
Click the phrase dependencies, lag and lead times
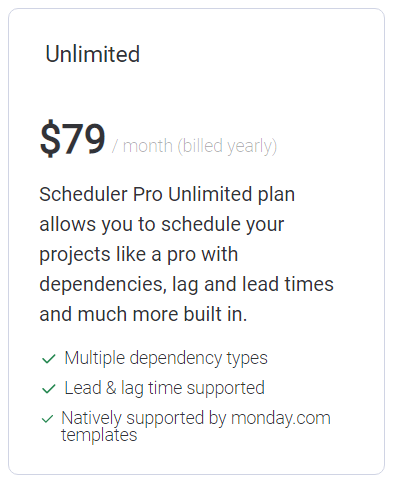tap(186, 285)
